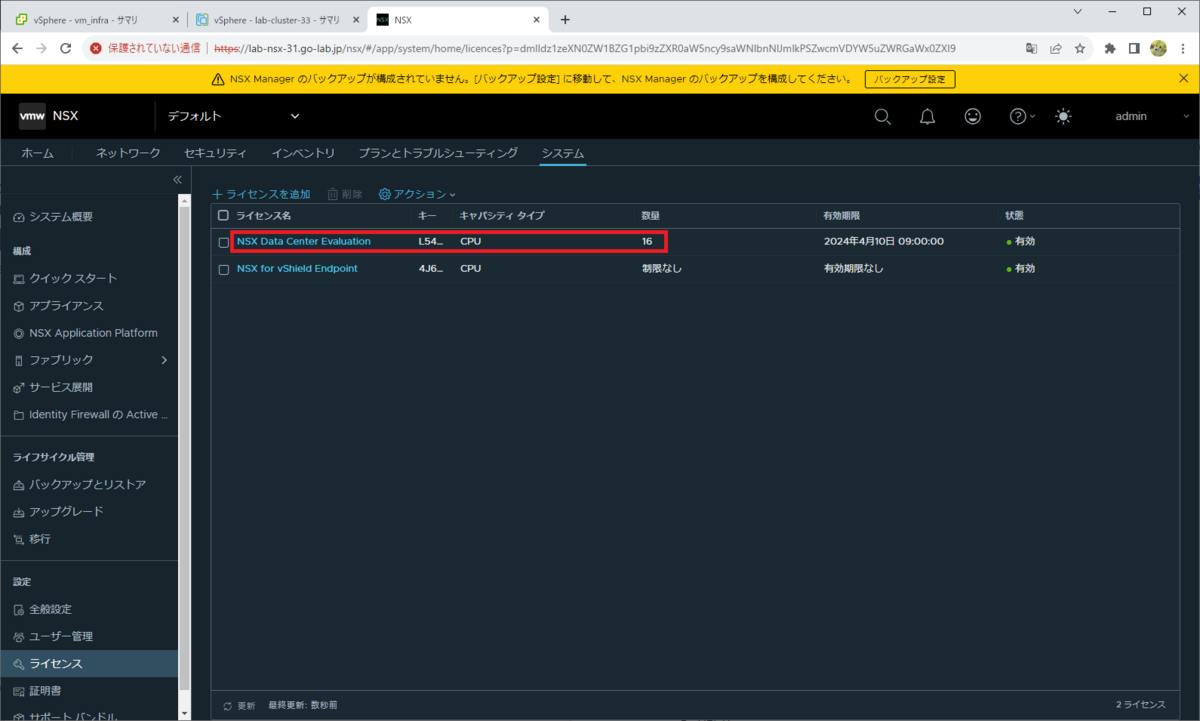Open the デフォルト project dropdown
This screenshot has height=721, width=1200.
click(233, 117)
